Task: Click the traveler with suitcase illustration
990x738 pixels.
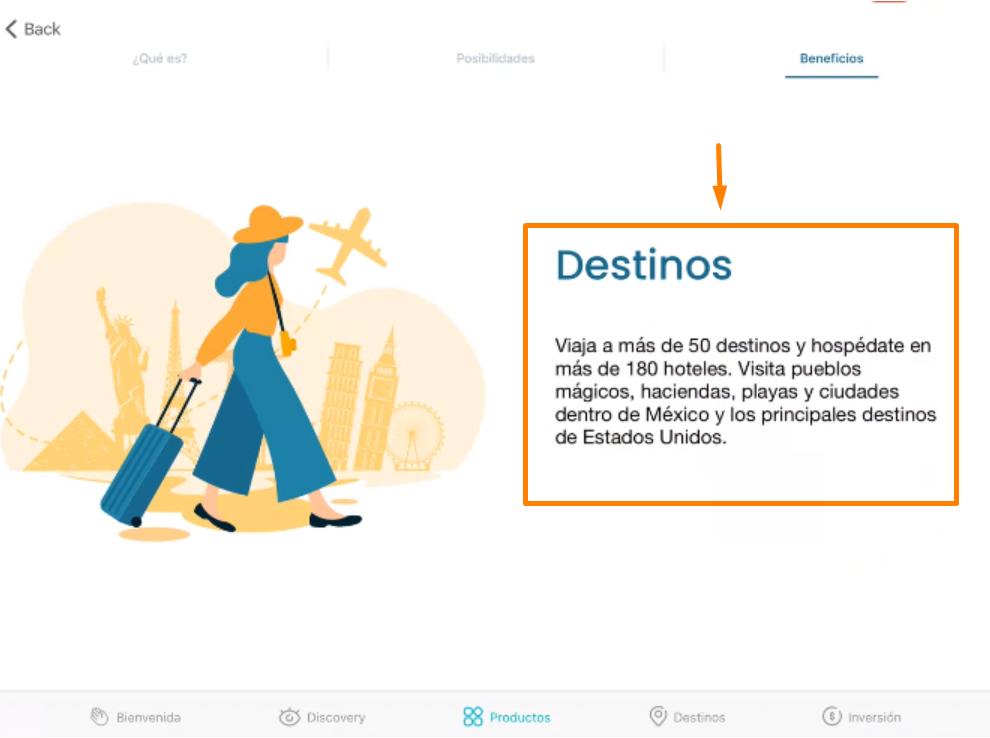Action: (242, 372)
